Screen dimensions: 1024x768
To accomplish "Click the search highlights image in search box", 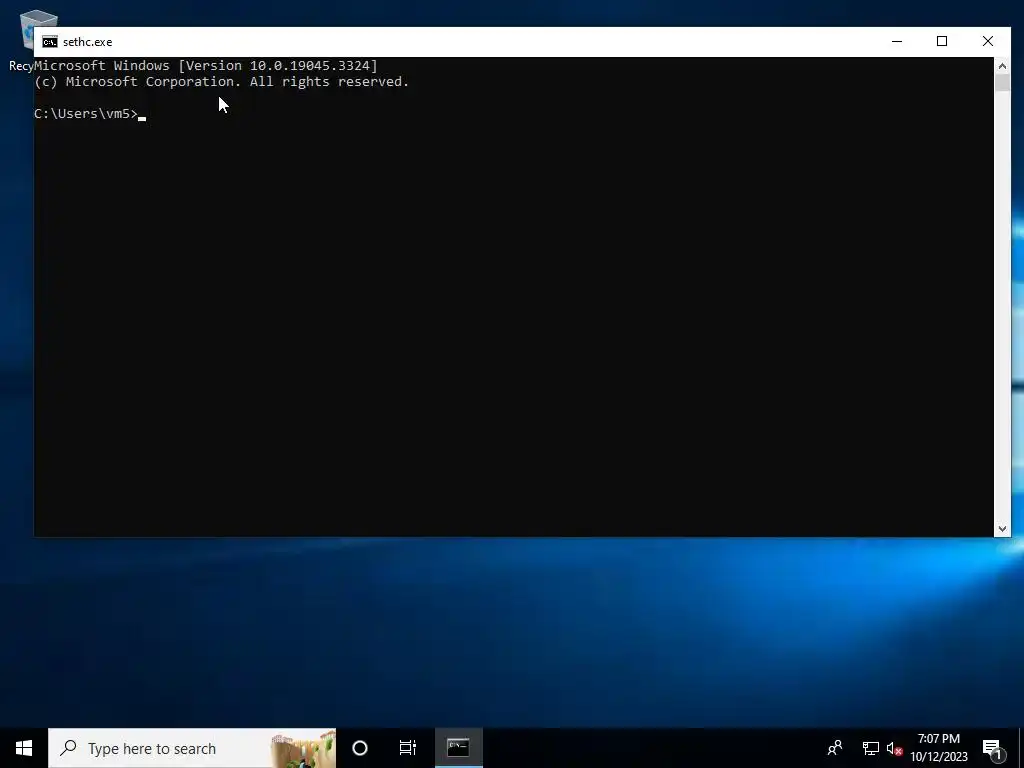I will pos(303,750).
